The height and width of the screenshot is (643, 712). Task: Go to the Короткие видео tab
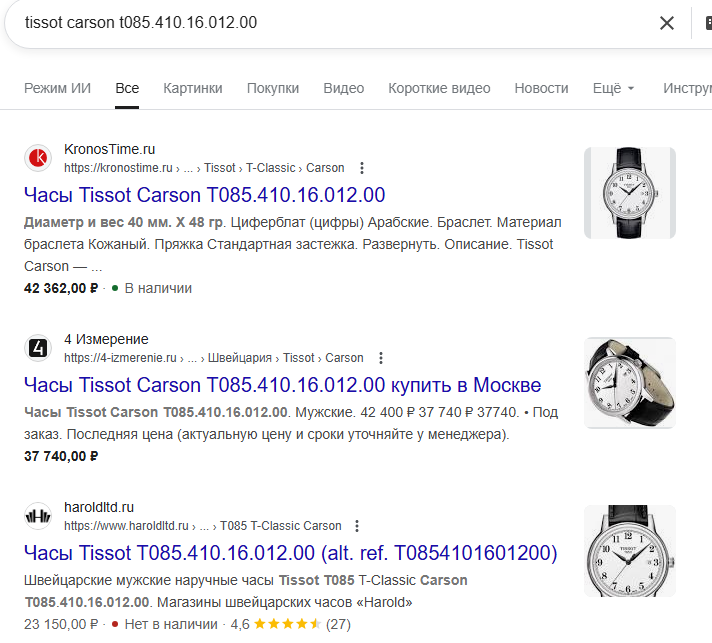[x=439, y=88]
